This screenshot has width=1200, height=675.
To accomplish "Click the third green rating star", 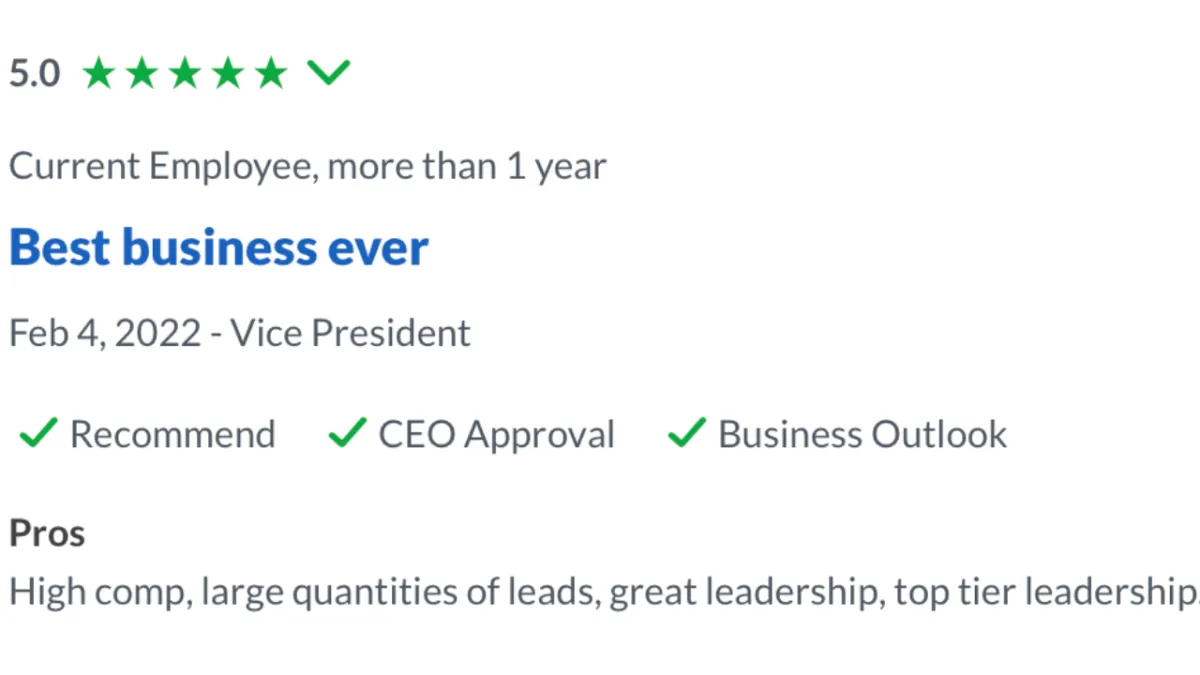I will pos(185,73).
